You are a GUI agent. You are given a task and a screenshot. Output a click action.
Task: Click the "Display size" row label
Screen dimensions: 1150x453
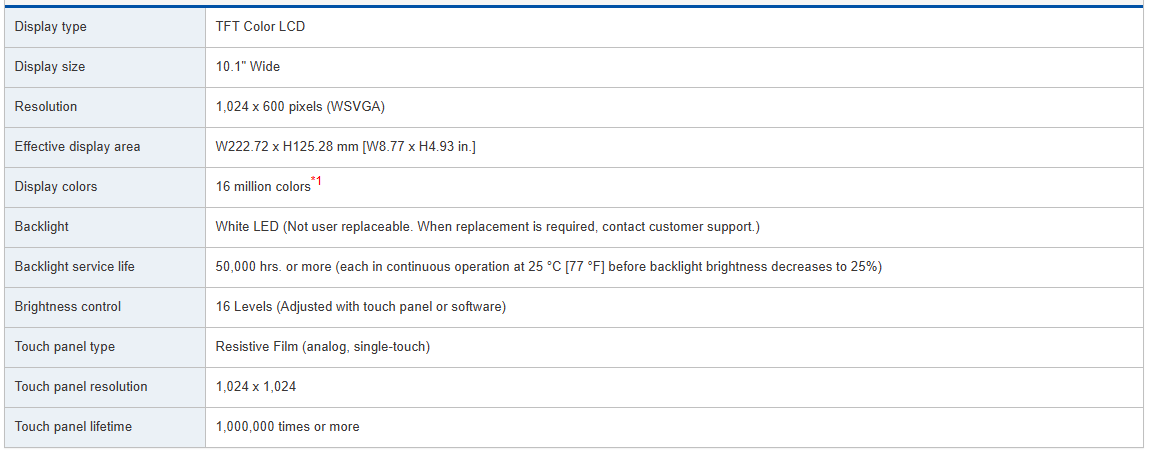click(x=50, y=67)
